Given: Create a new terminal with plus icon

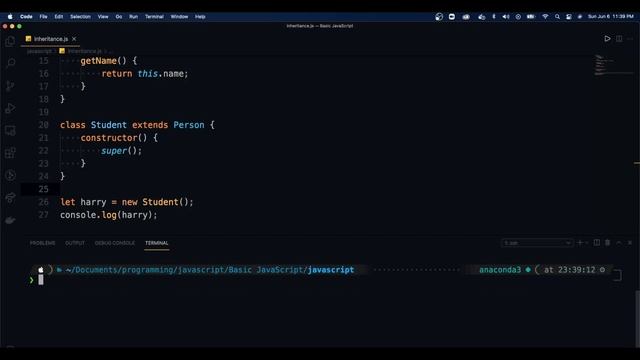Looking at the screenshot, I should (580, 242).
